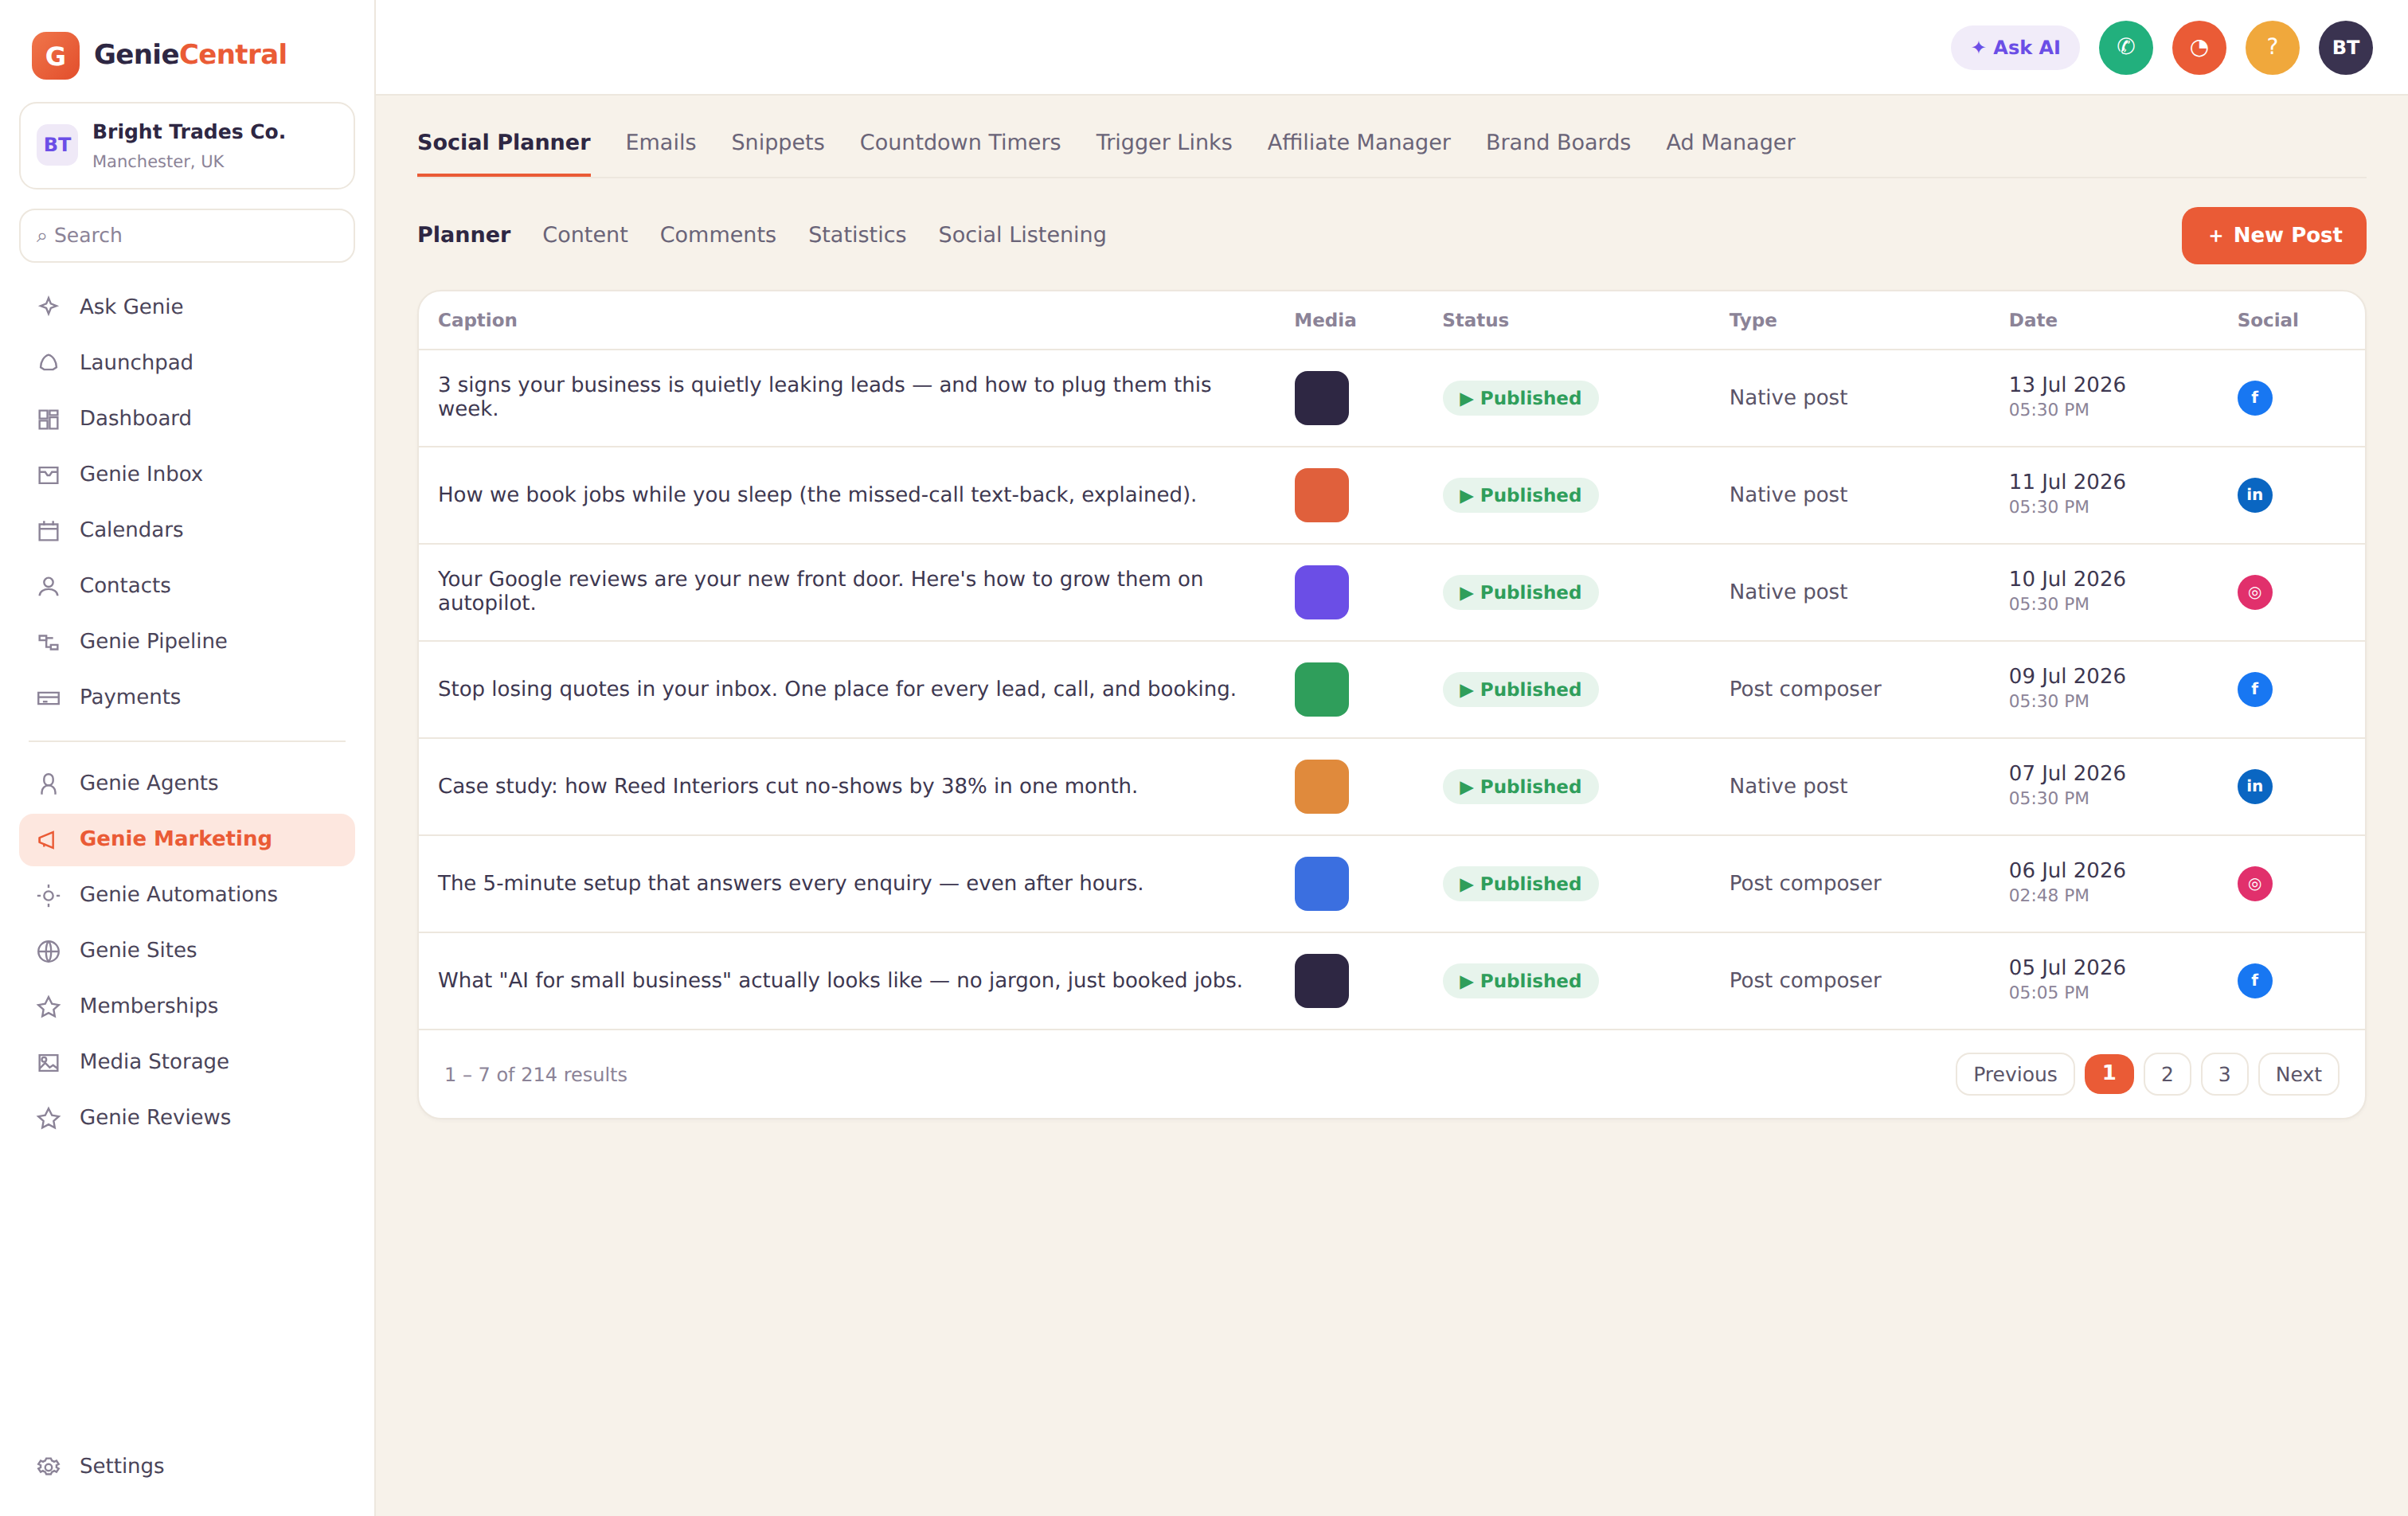Open the phone dialer icon in header
2408x1516 pixels.
click(2125, 47)
